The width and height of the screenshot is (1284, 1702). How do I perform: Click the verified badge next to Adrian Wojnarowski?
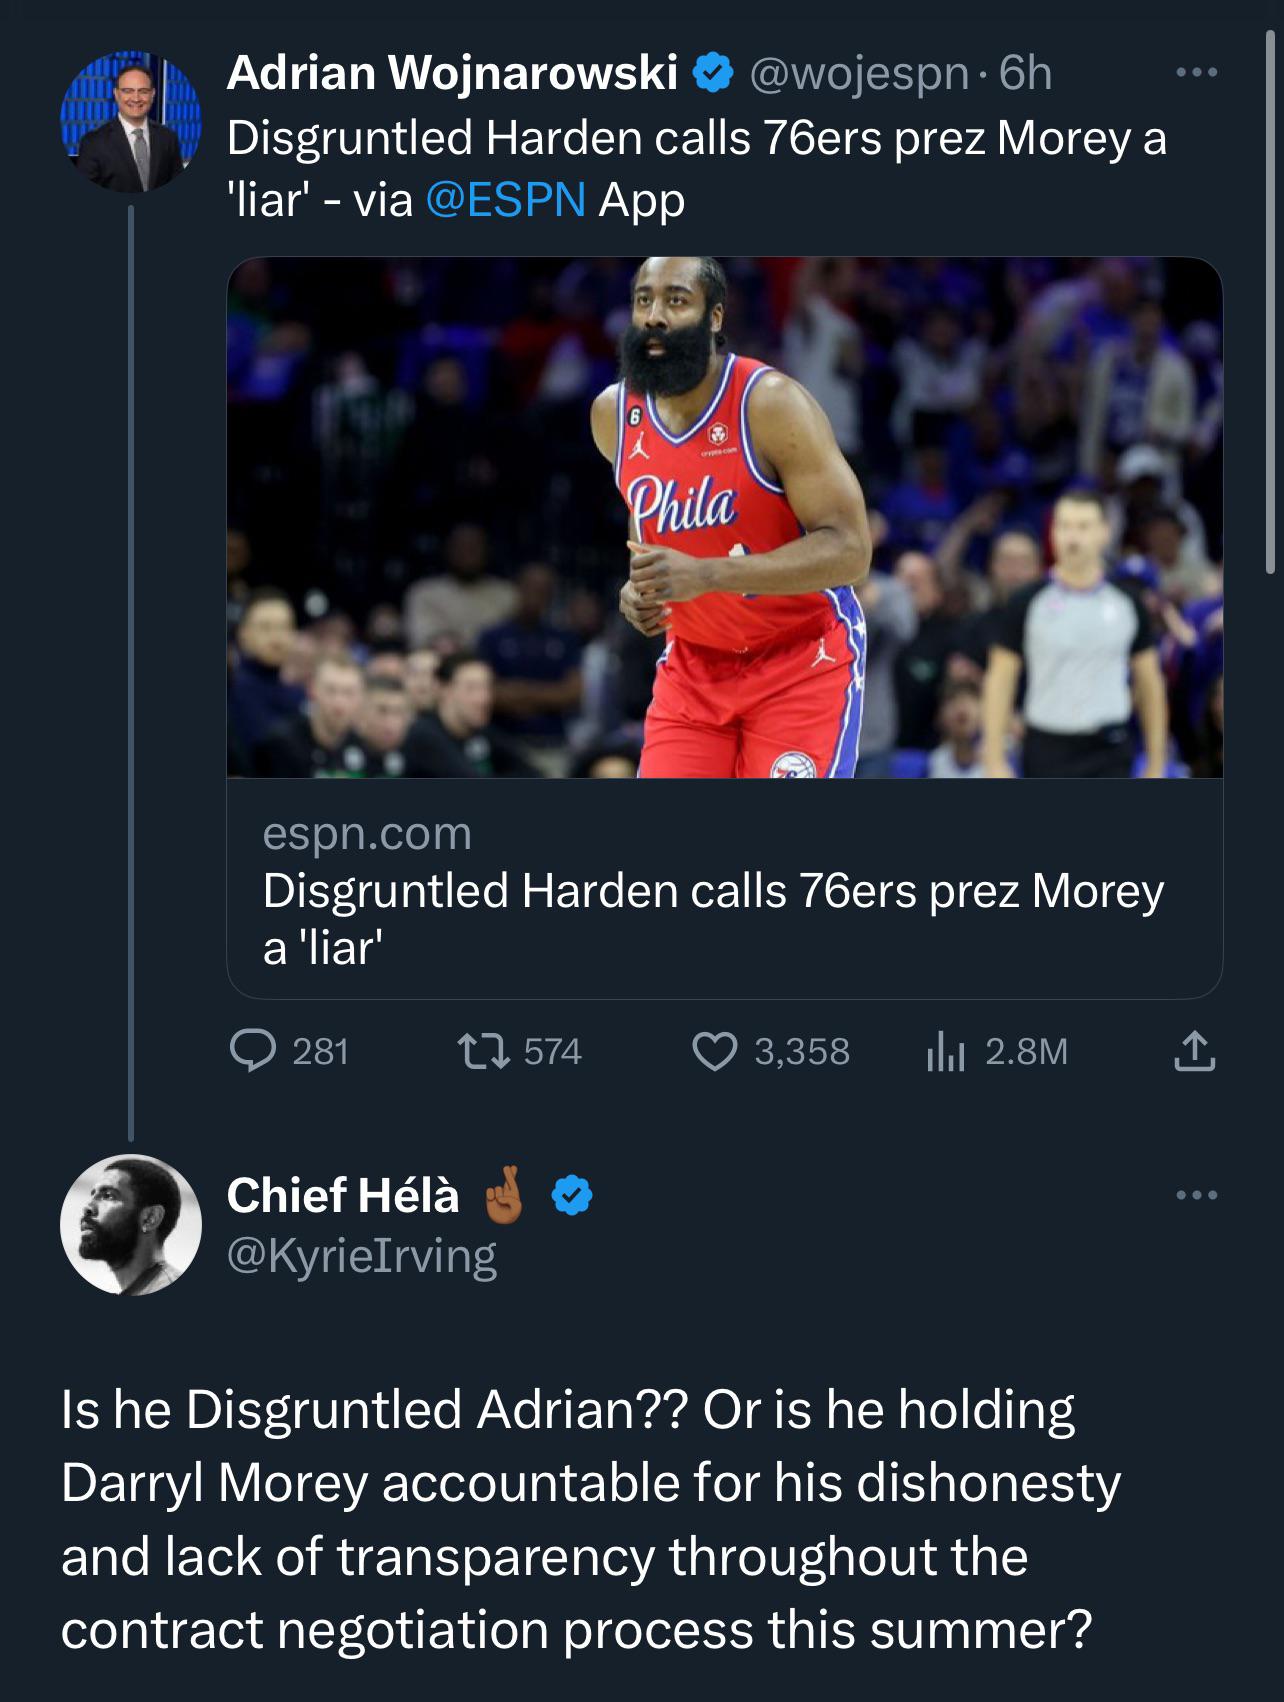pos(714,73)
